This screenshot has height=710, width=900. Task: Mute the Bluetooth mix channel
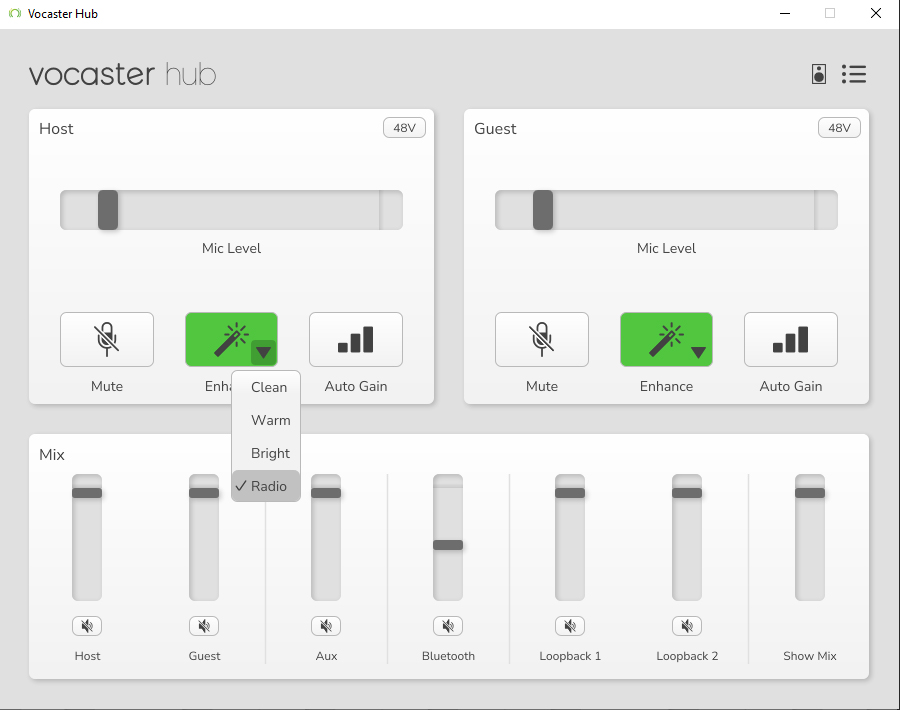(x=448, y=626)
